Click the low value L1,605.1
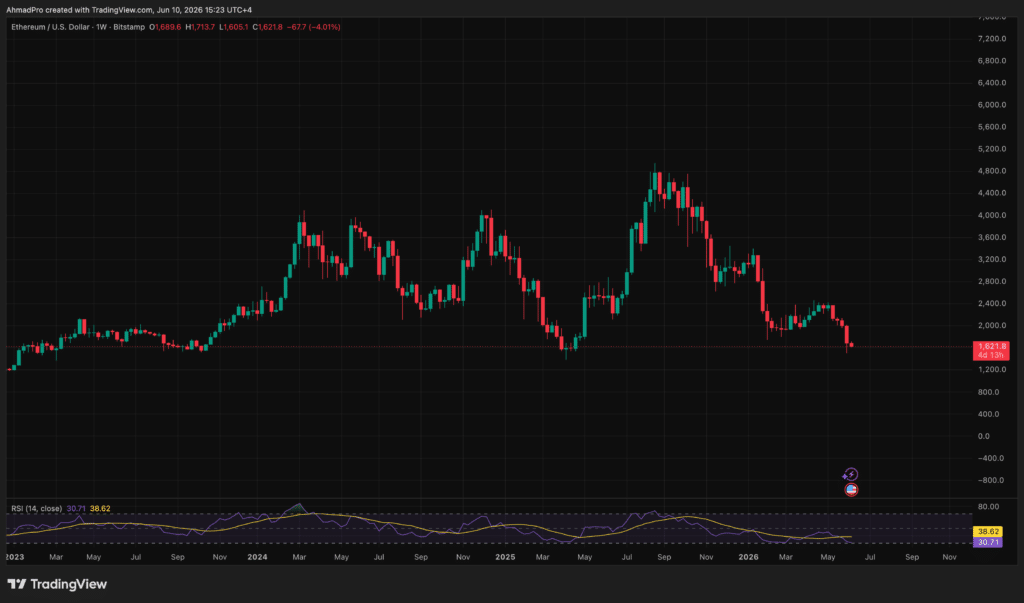 pyautogui.click(x=234, y=27)
